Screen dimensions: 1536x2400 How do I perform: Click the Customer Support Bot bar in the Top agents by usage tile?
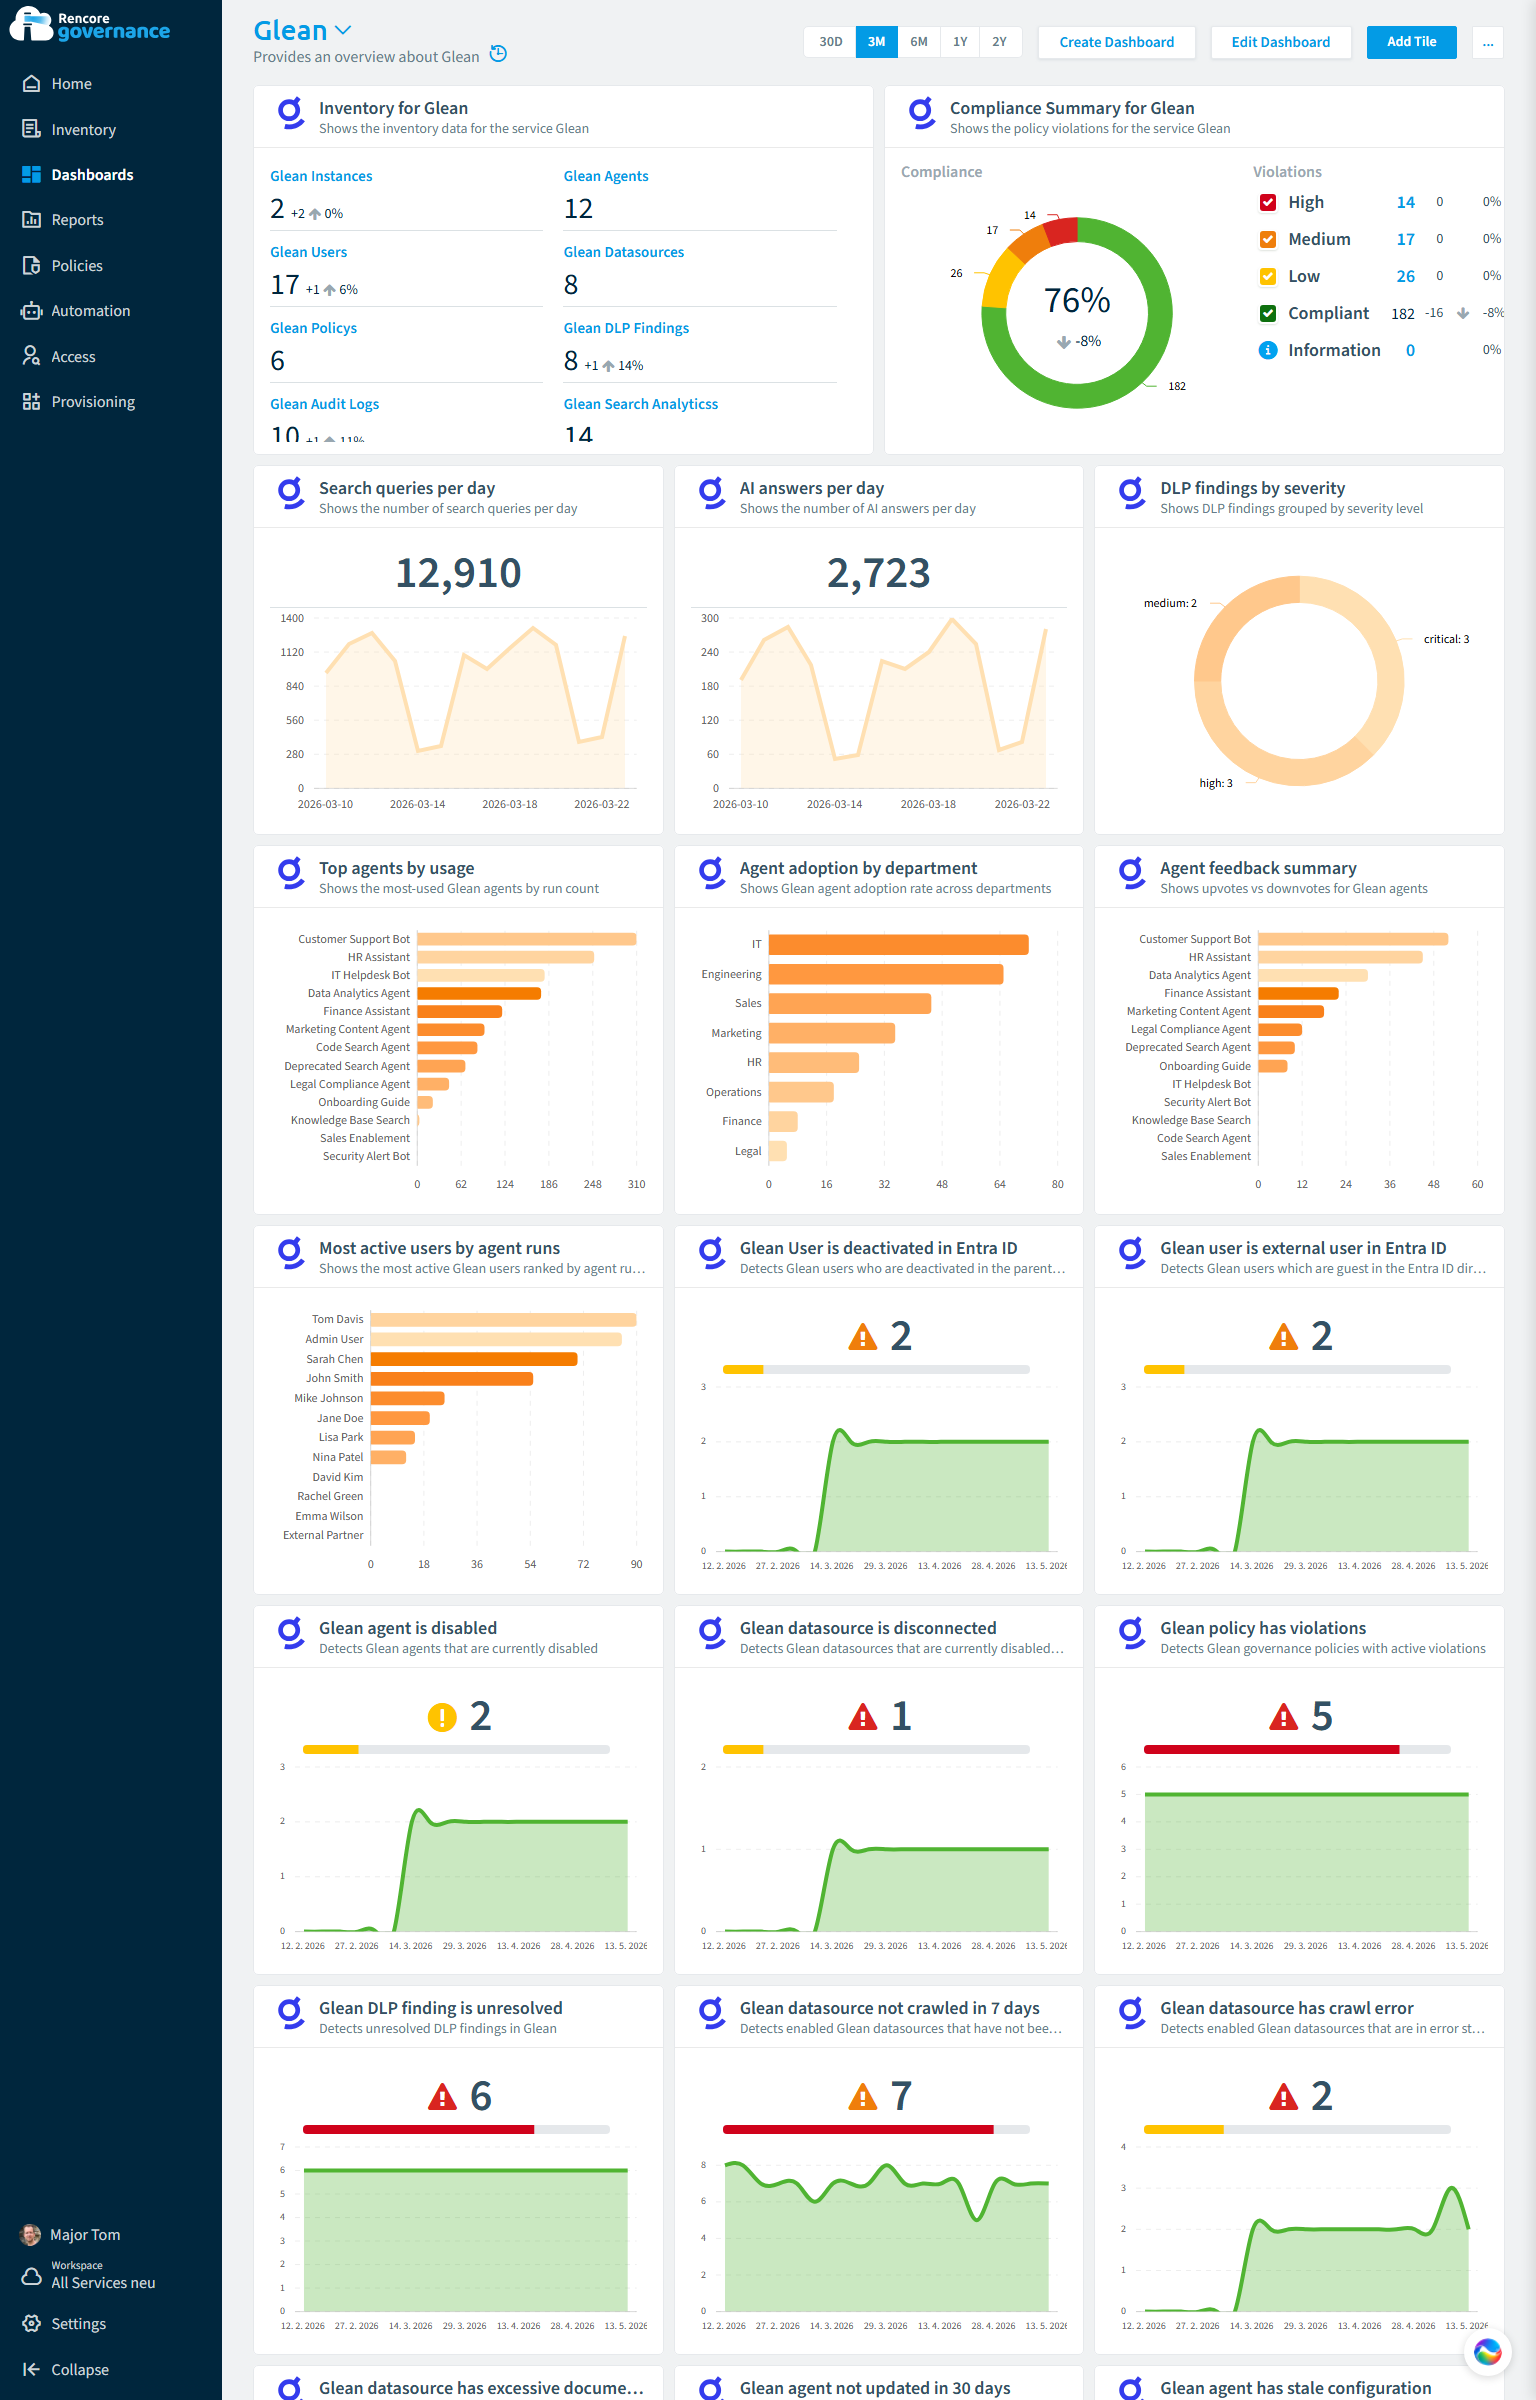527,939
